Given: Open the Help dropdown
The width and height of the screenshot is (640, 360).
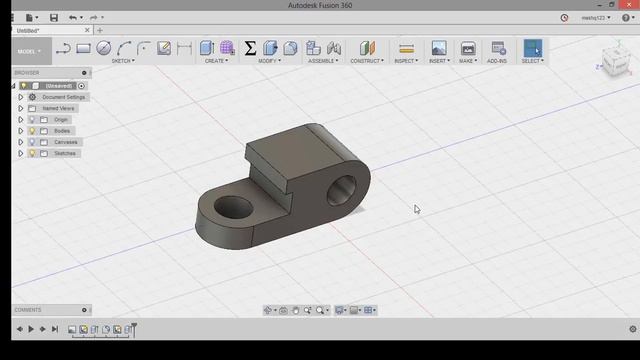Looking at the screenshot, I should (628, 18).
